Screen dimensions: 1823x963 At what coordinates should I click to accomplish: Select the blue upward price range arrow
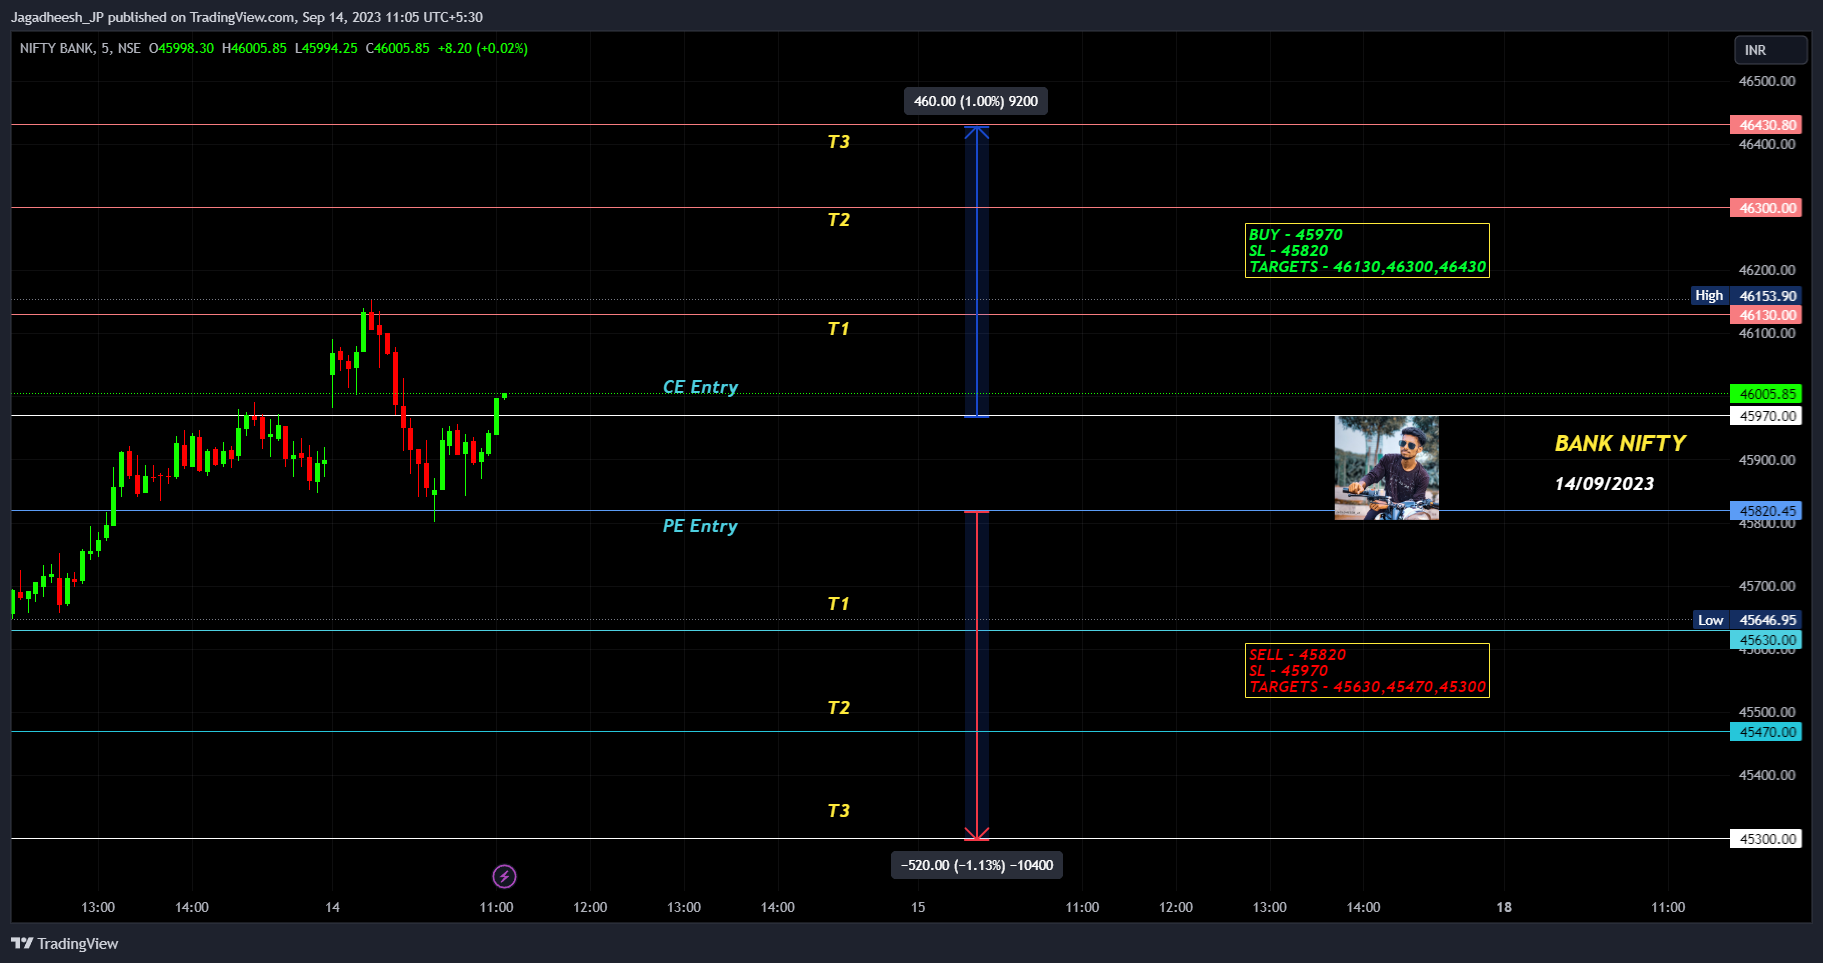pyautogui.click(x=977, y=271)
